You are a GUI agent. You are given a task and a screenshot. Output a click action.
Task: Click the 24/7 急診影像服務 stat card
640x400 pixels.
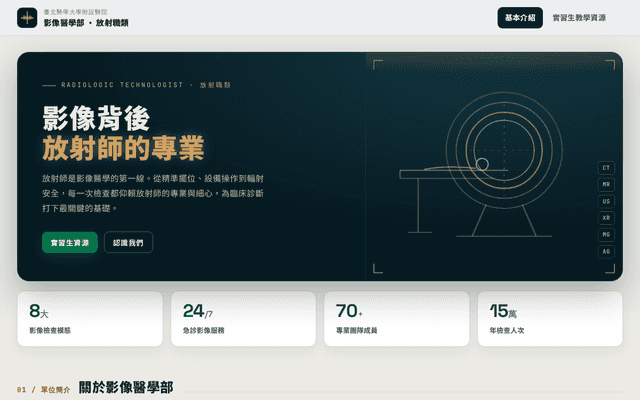243,319
